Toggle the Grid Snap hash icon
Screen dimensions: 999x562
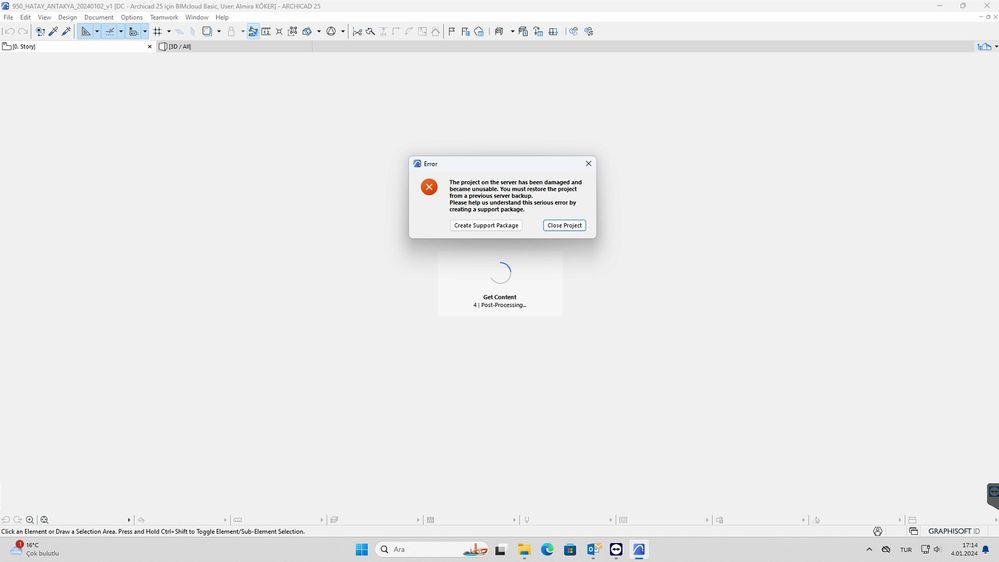click(157, 31)
